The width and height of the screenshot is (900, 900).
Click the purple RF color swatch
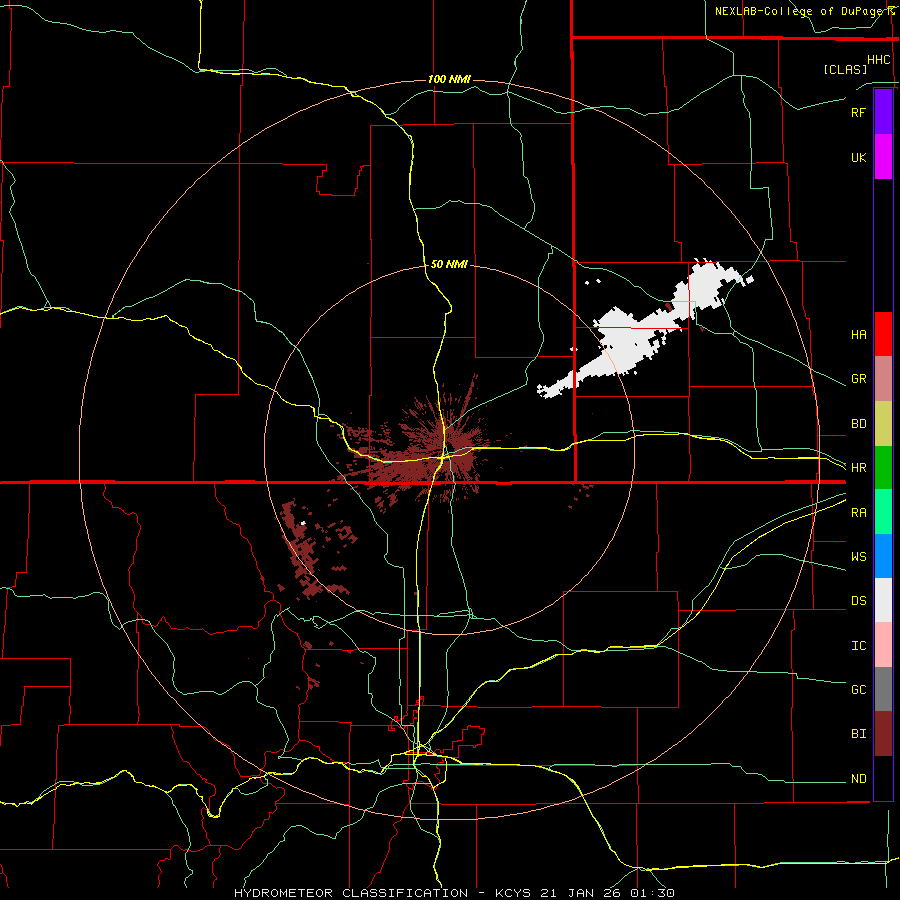click(x=883, y=112)
